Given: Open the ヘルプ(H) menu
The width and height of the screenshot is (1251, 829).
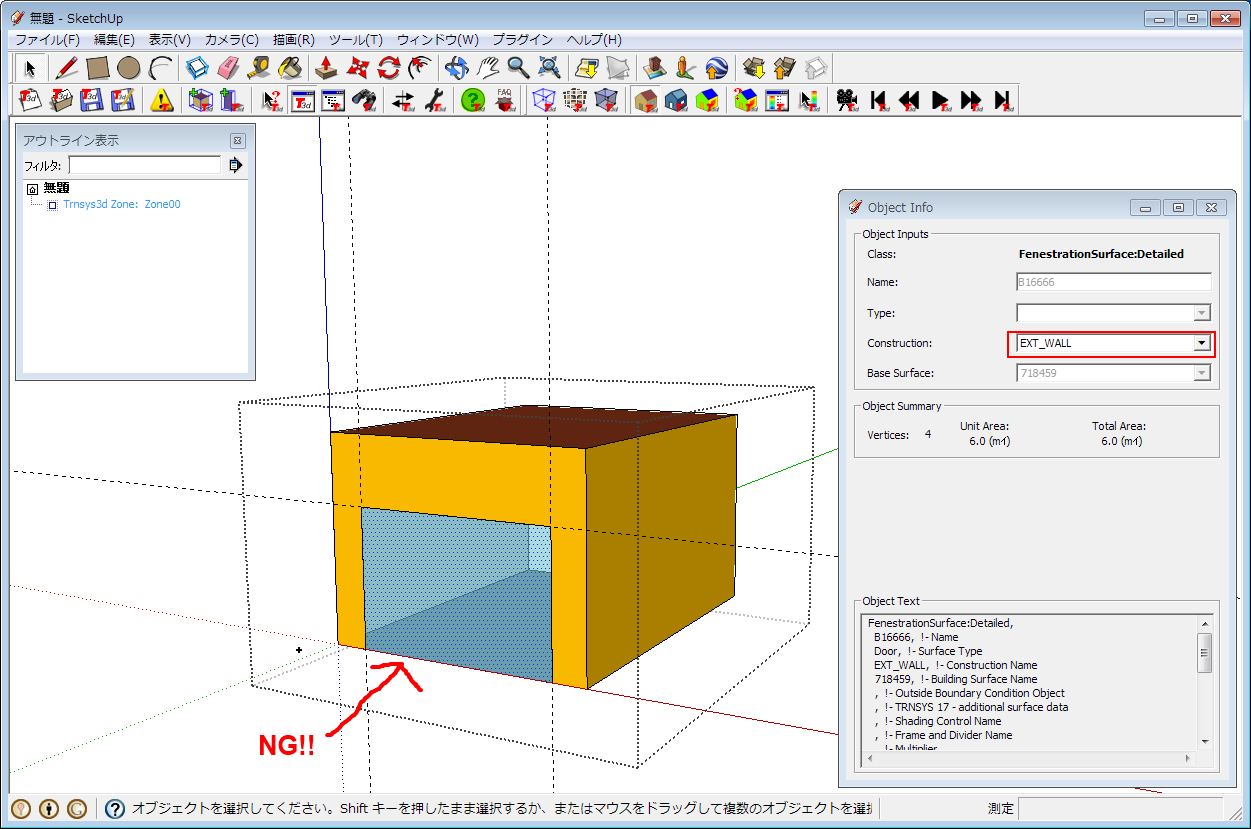Looking at the screenshot, I should pyautogui.click(x=594, y=40).
